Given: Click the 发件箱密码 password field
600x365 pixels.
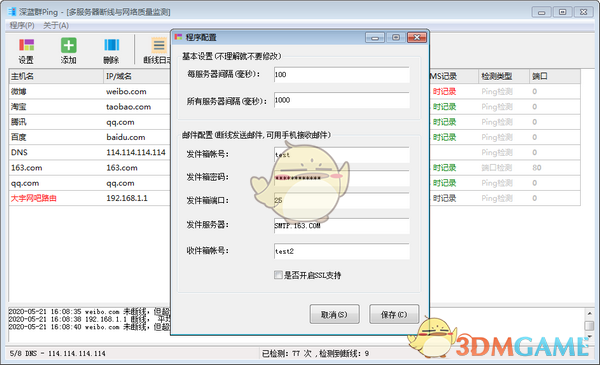Looking at the screenshot, I should (x=342, y=178).
